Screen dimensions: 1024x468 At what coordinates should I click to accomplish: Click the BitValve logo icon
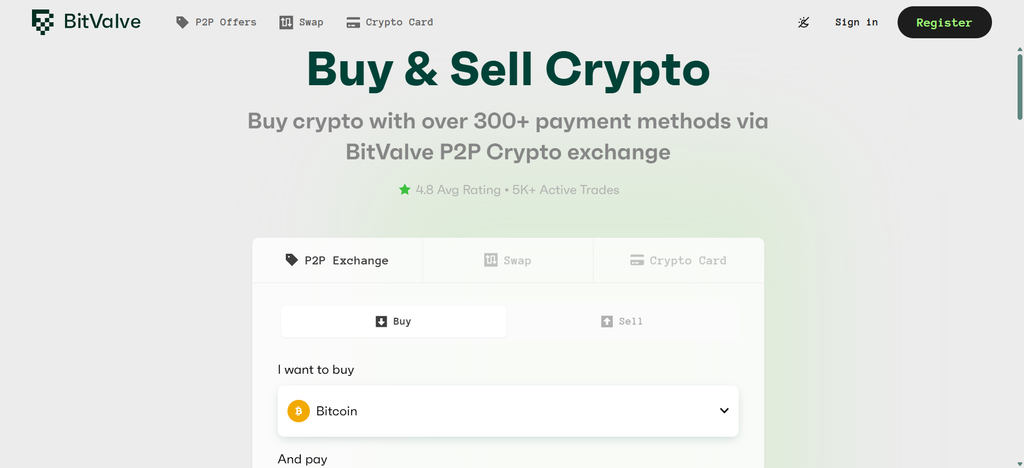coord(43,22)
